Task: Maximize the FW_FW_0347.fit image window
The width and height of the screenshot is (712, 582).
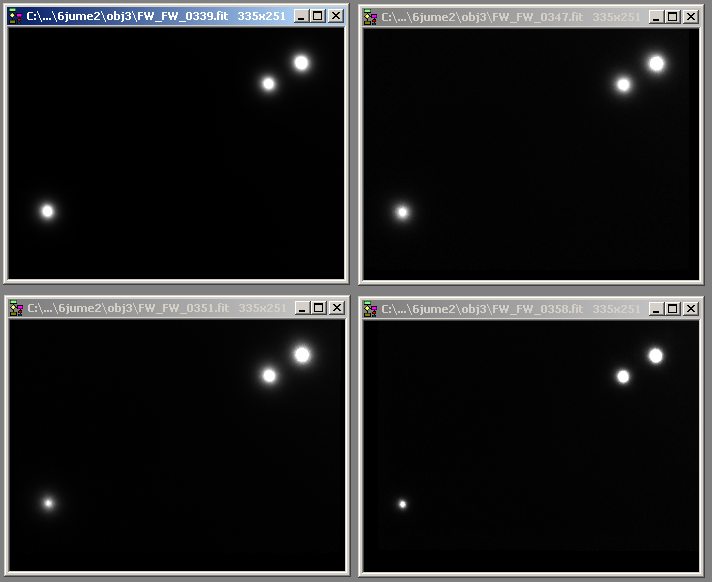Action: [x=672, y=17]
